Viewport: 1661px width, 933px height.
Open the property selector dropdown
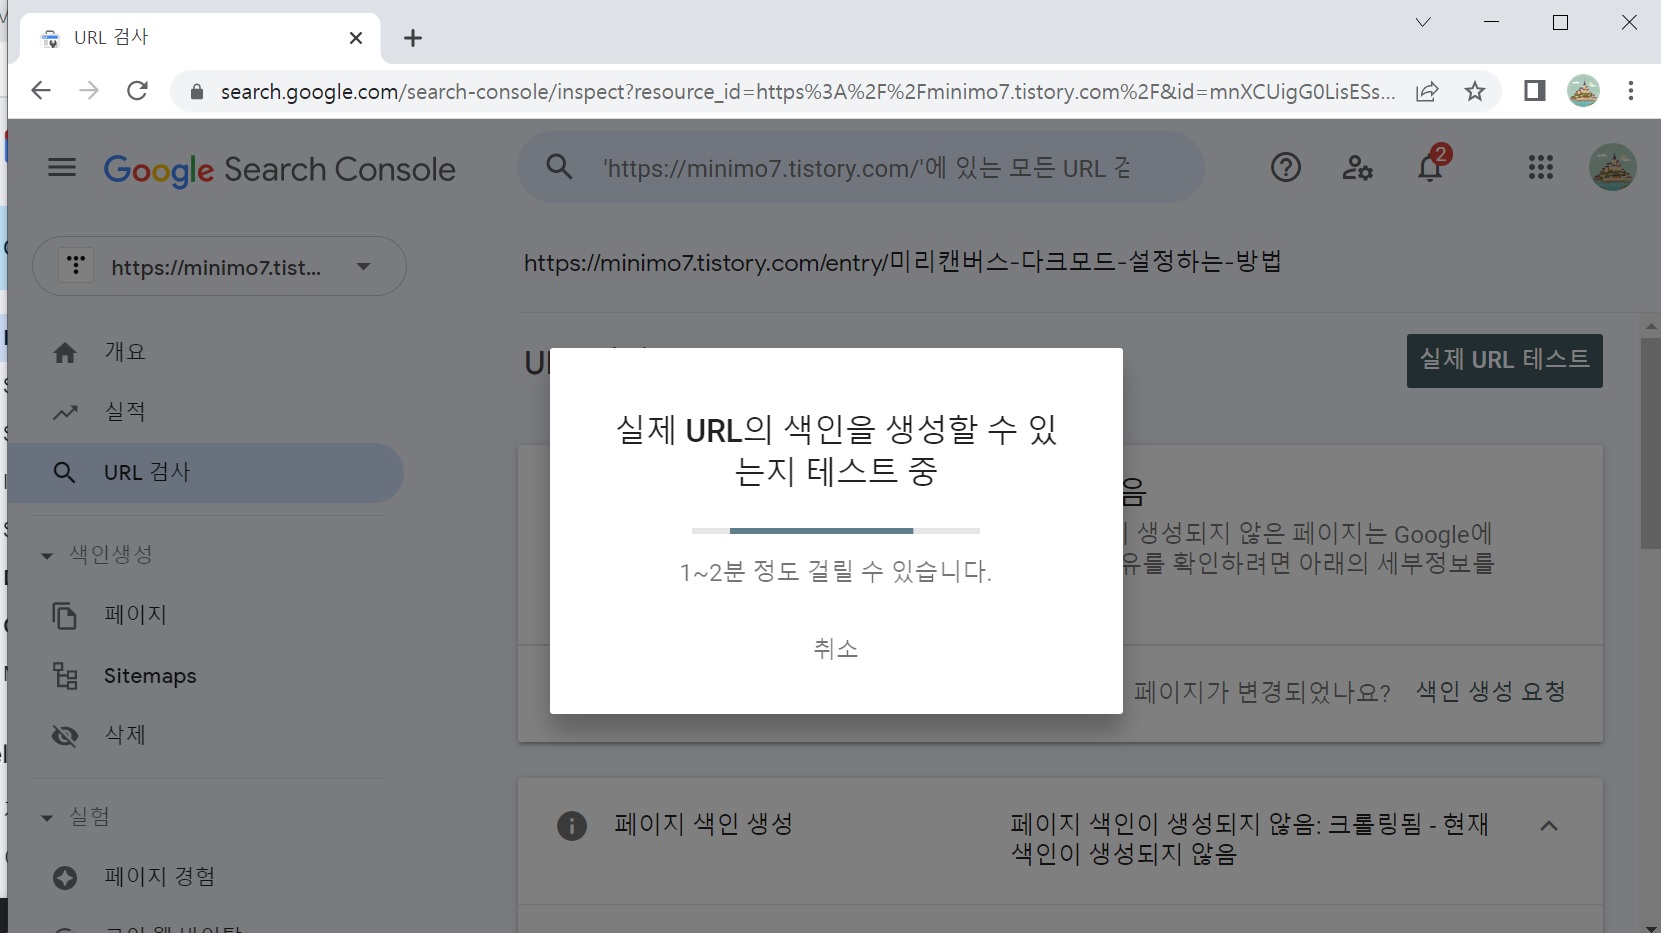coord(219,266)
